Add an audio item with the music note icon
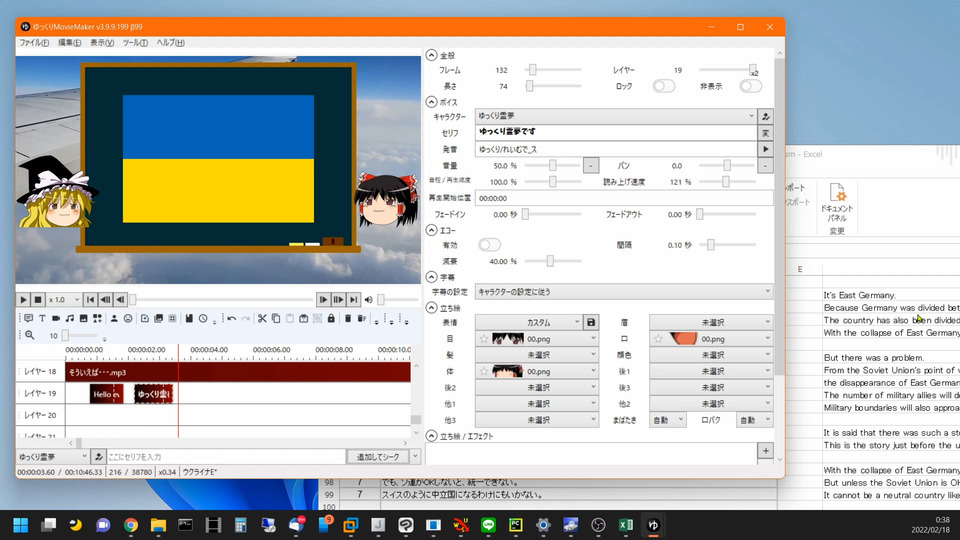Image resolution: width=960 pixels, height=540 pixels. tap(70, 318)
